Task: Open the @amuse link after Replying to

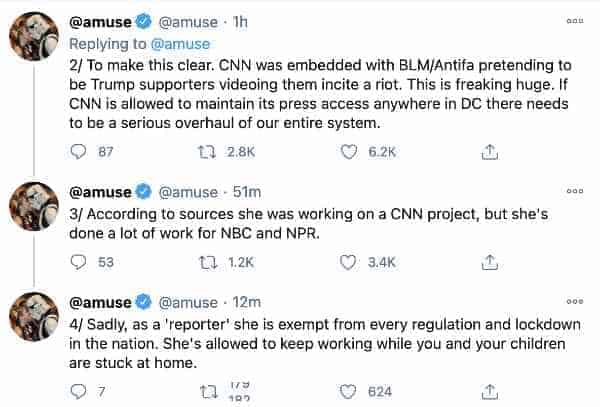Action: 180,44
